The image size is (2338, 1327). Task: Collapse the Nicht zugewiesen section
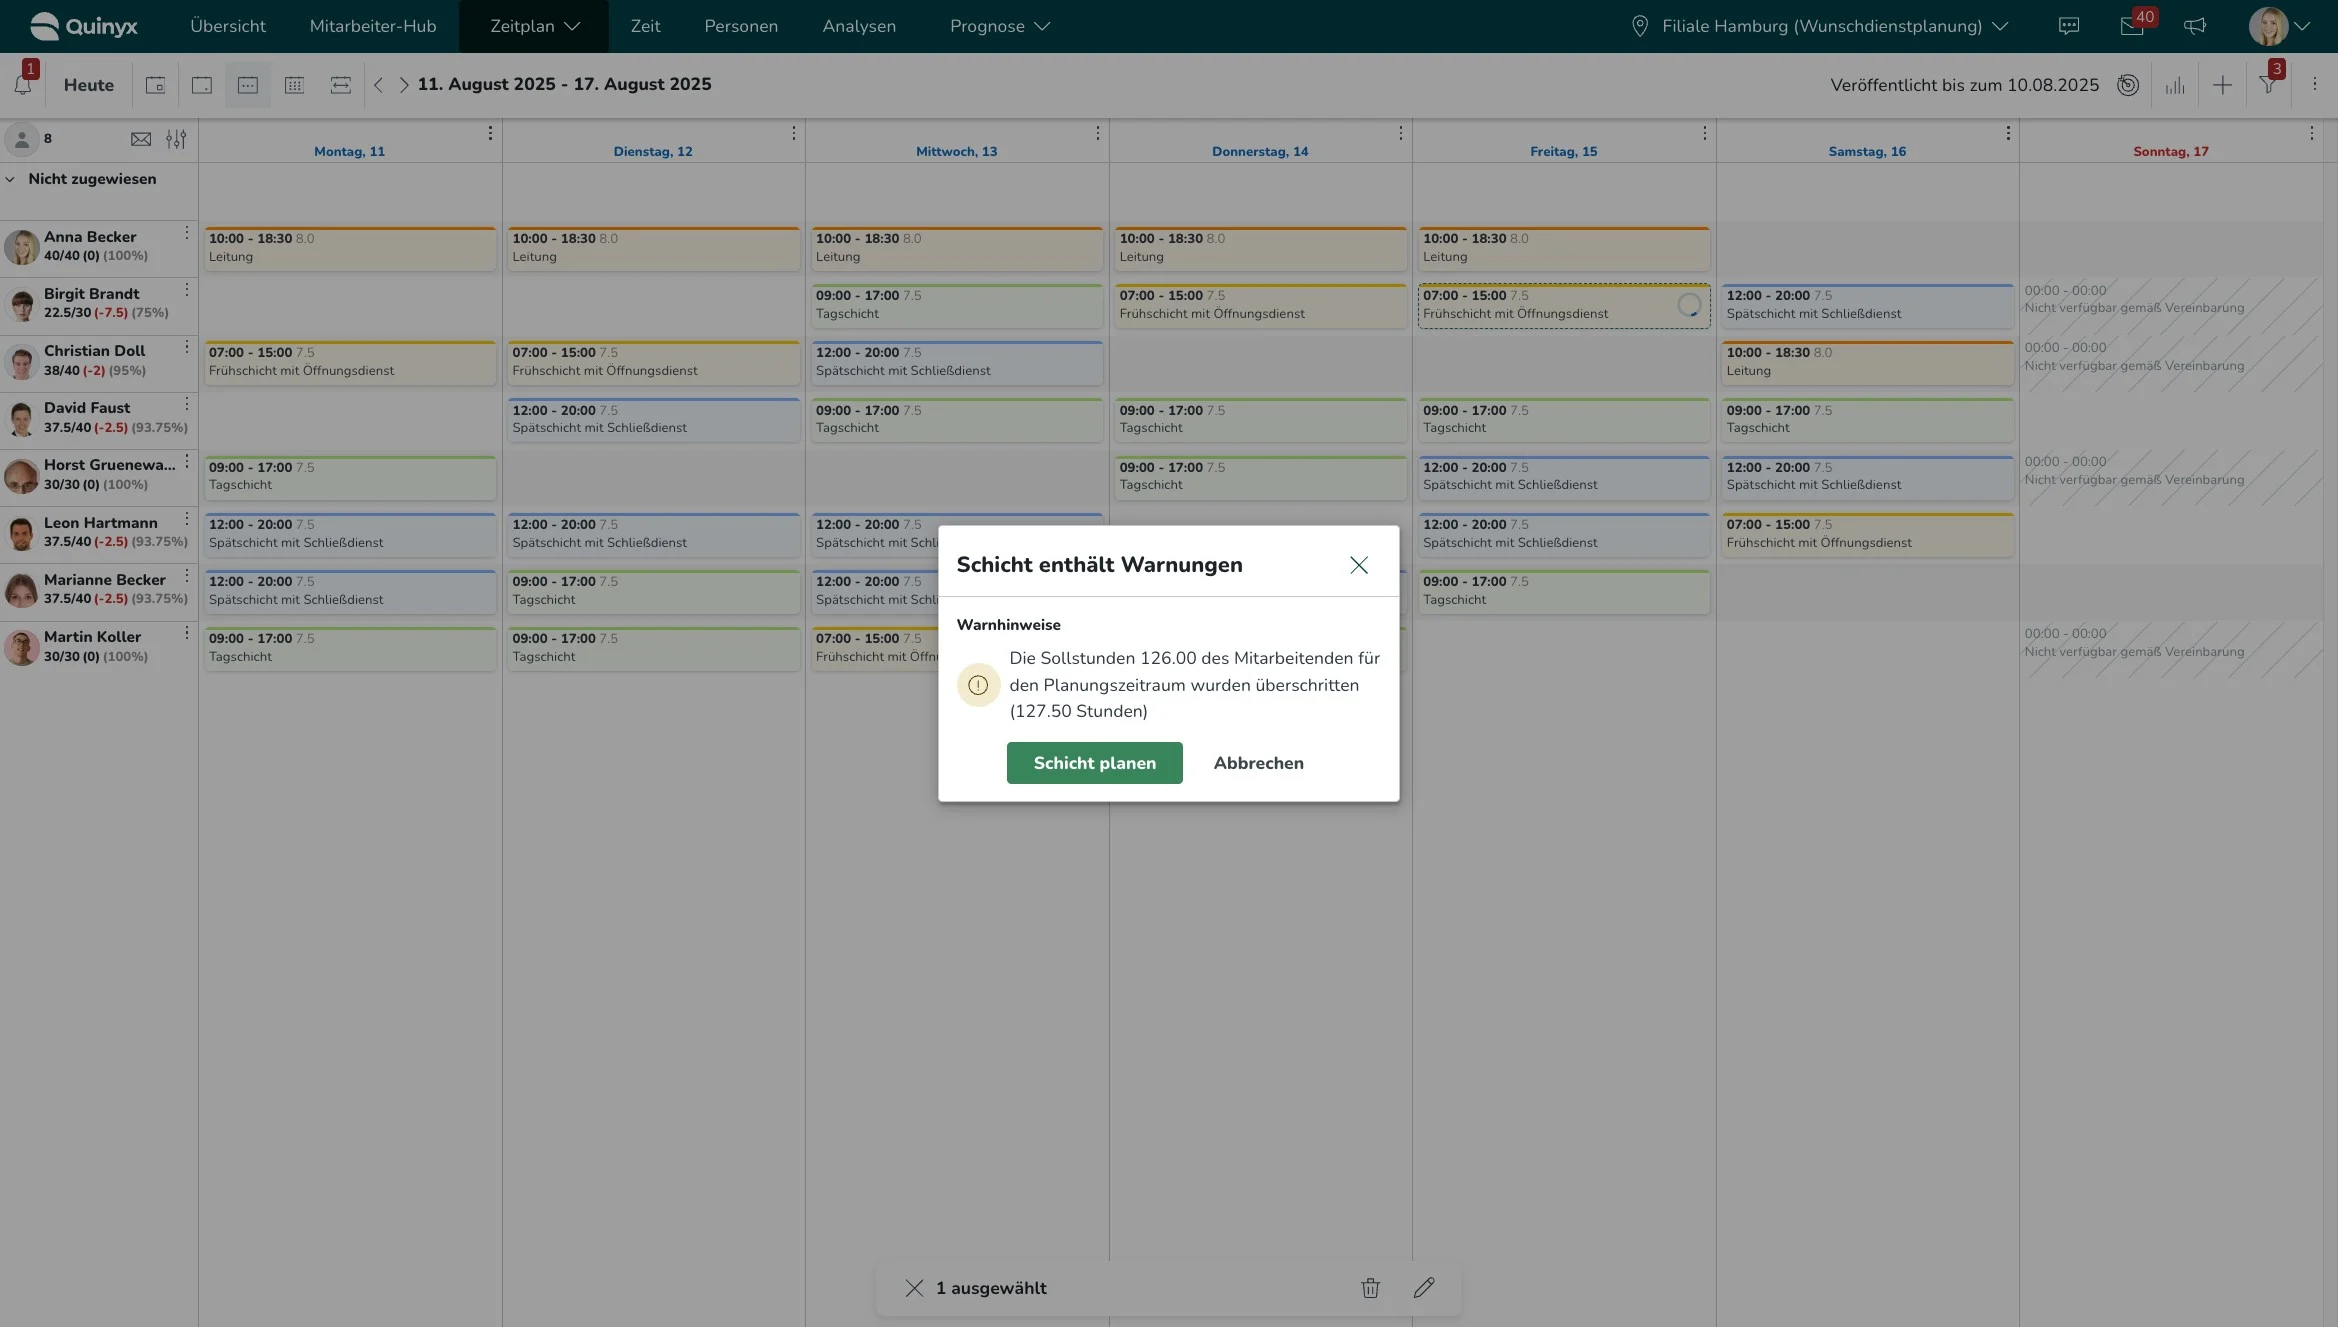11,179
